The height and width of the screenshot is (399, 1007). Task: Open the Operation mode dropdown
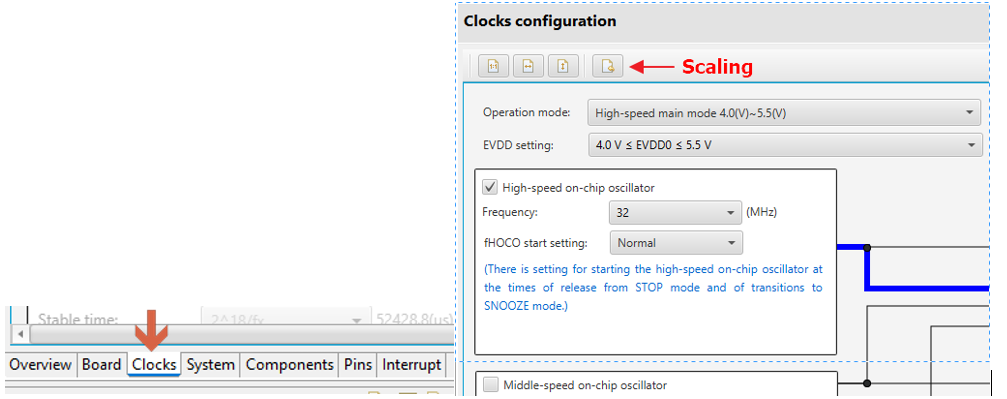click(x=784, y=113)
